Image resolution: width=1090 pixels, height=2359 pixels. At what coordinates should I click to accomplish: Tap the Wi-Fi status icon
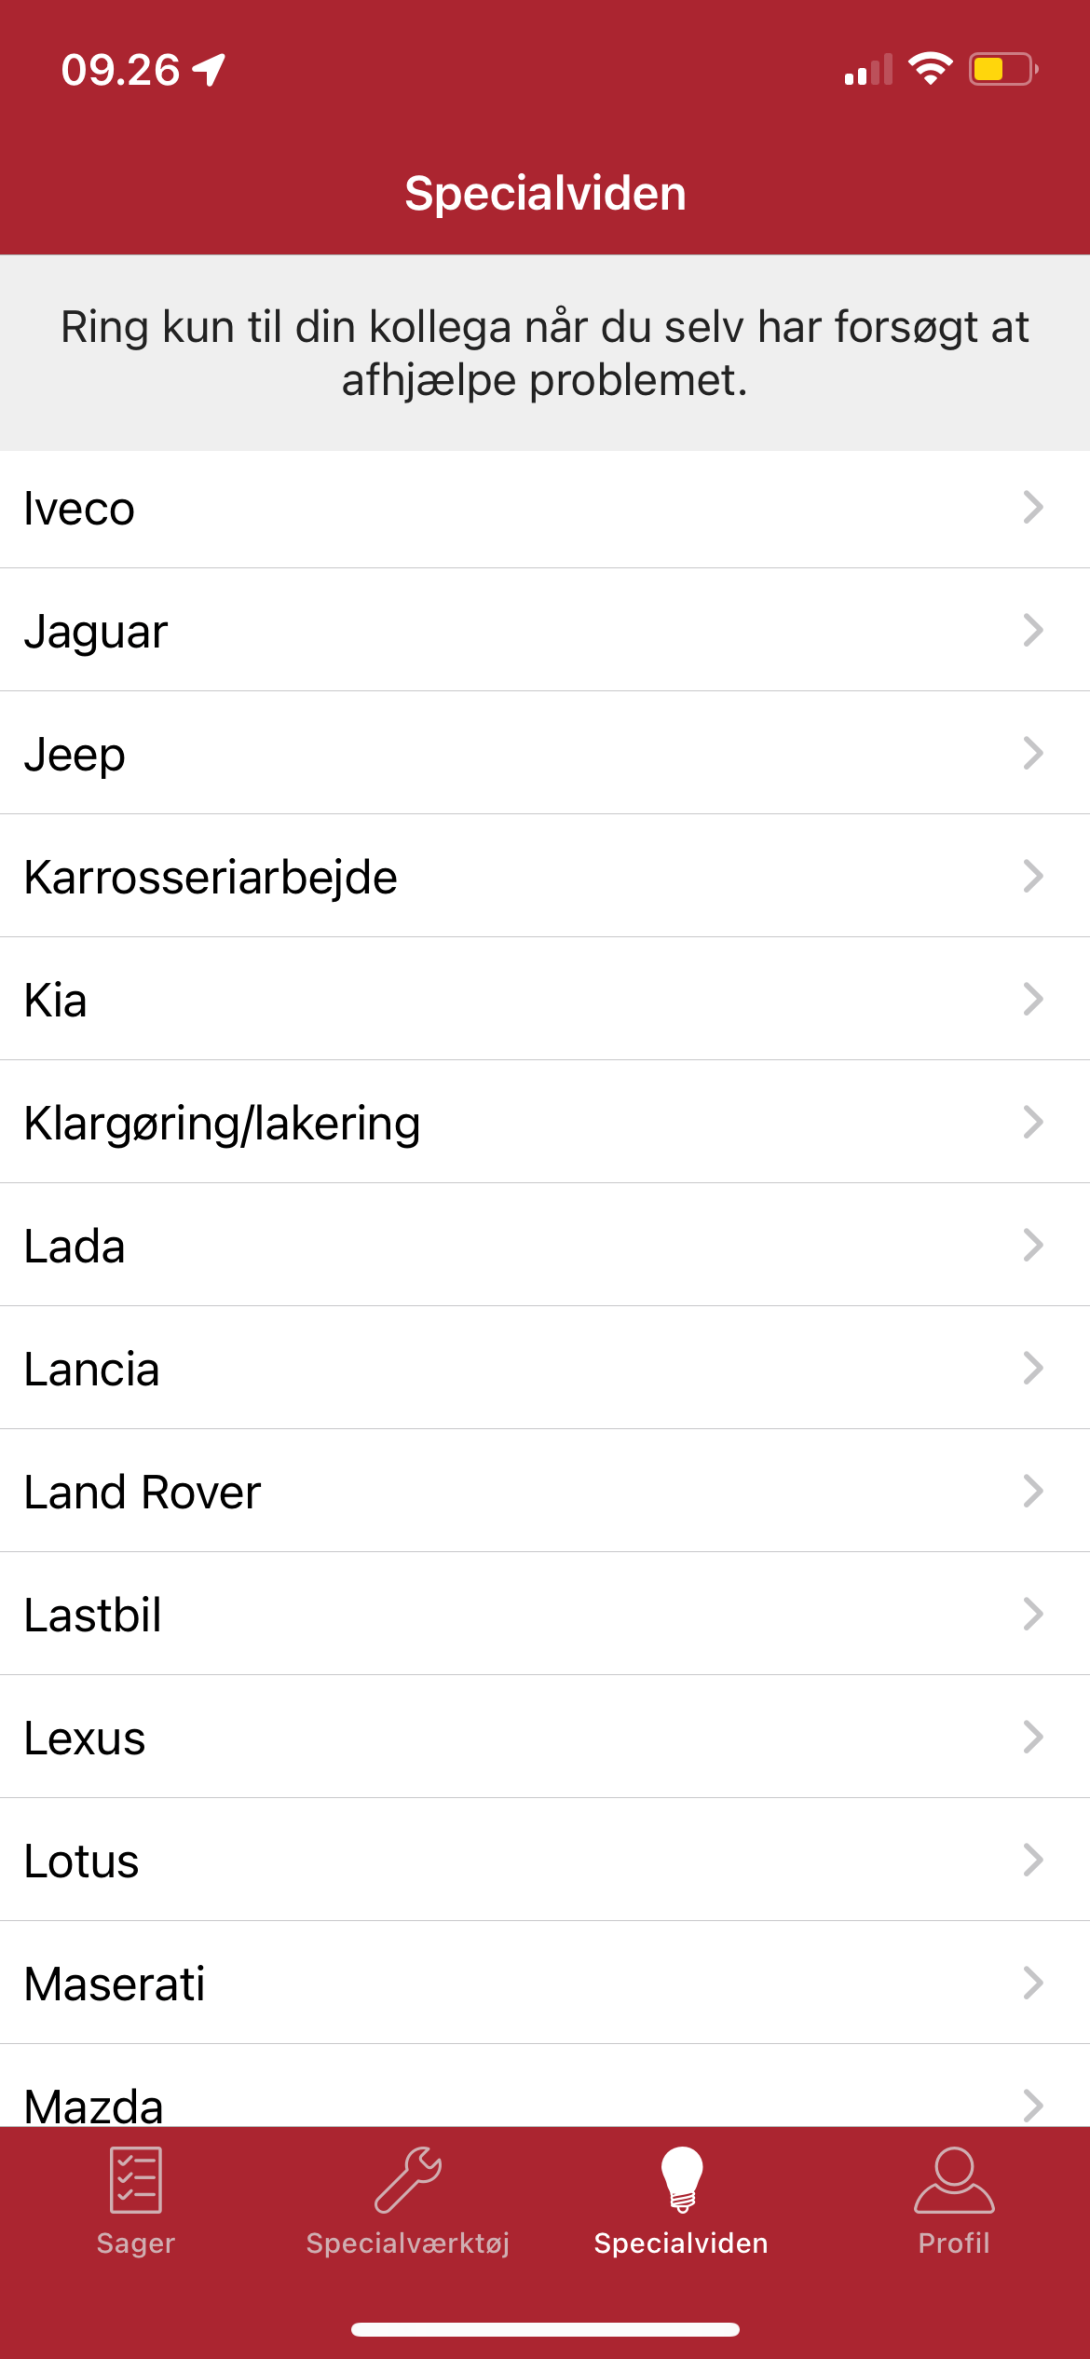point(930,69)
